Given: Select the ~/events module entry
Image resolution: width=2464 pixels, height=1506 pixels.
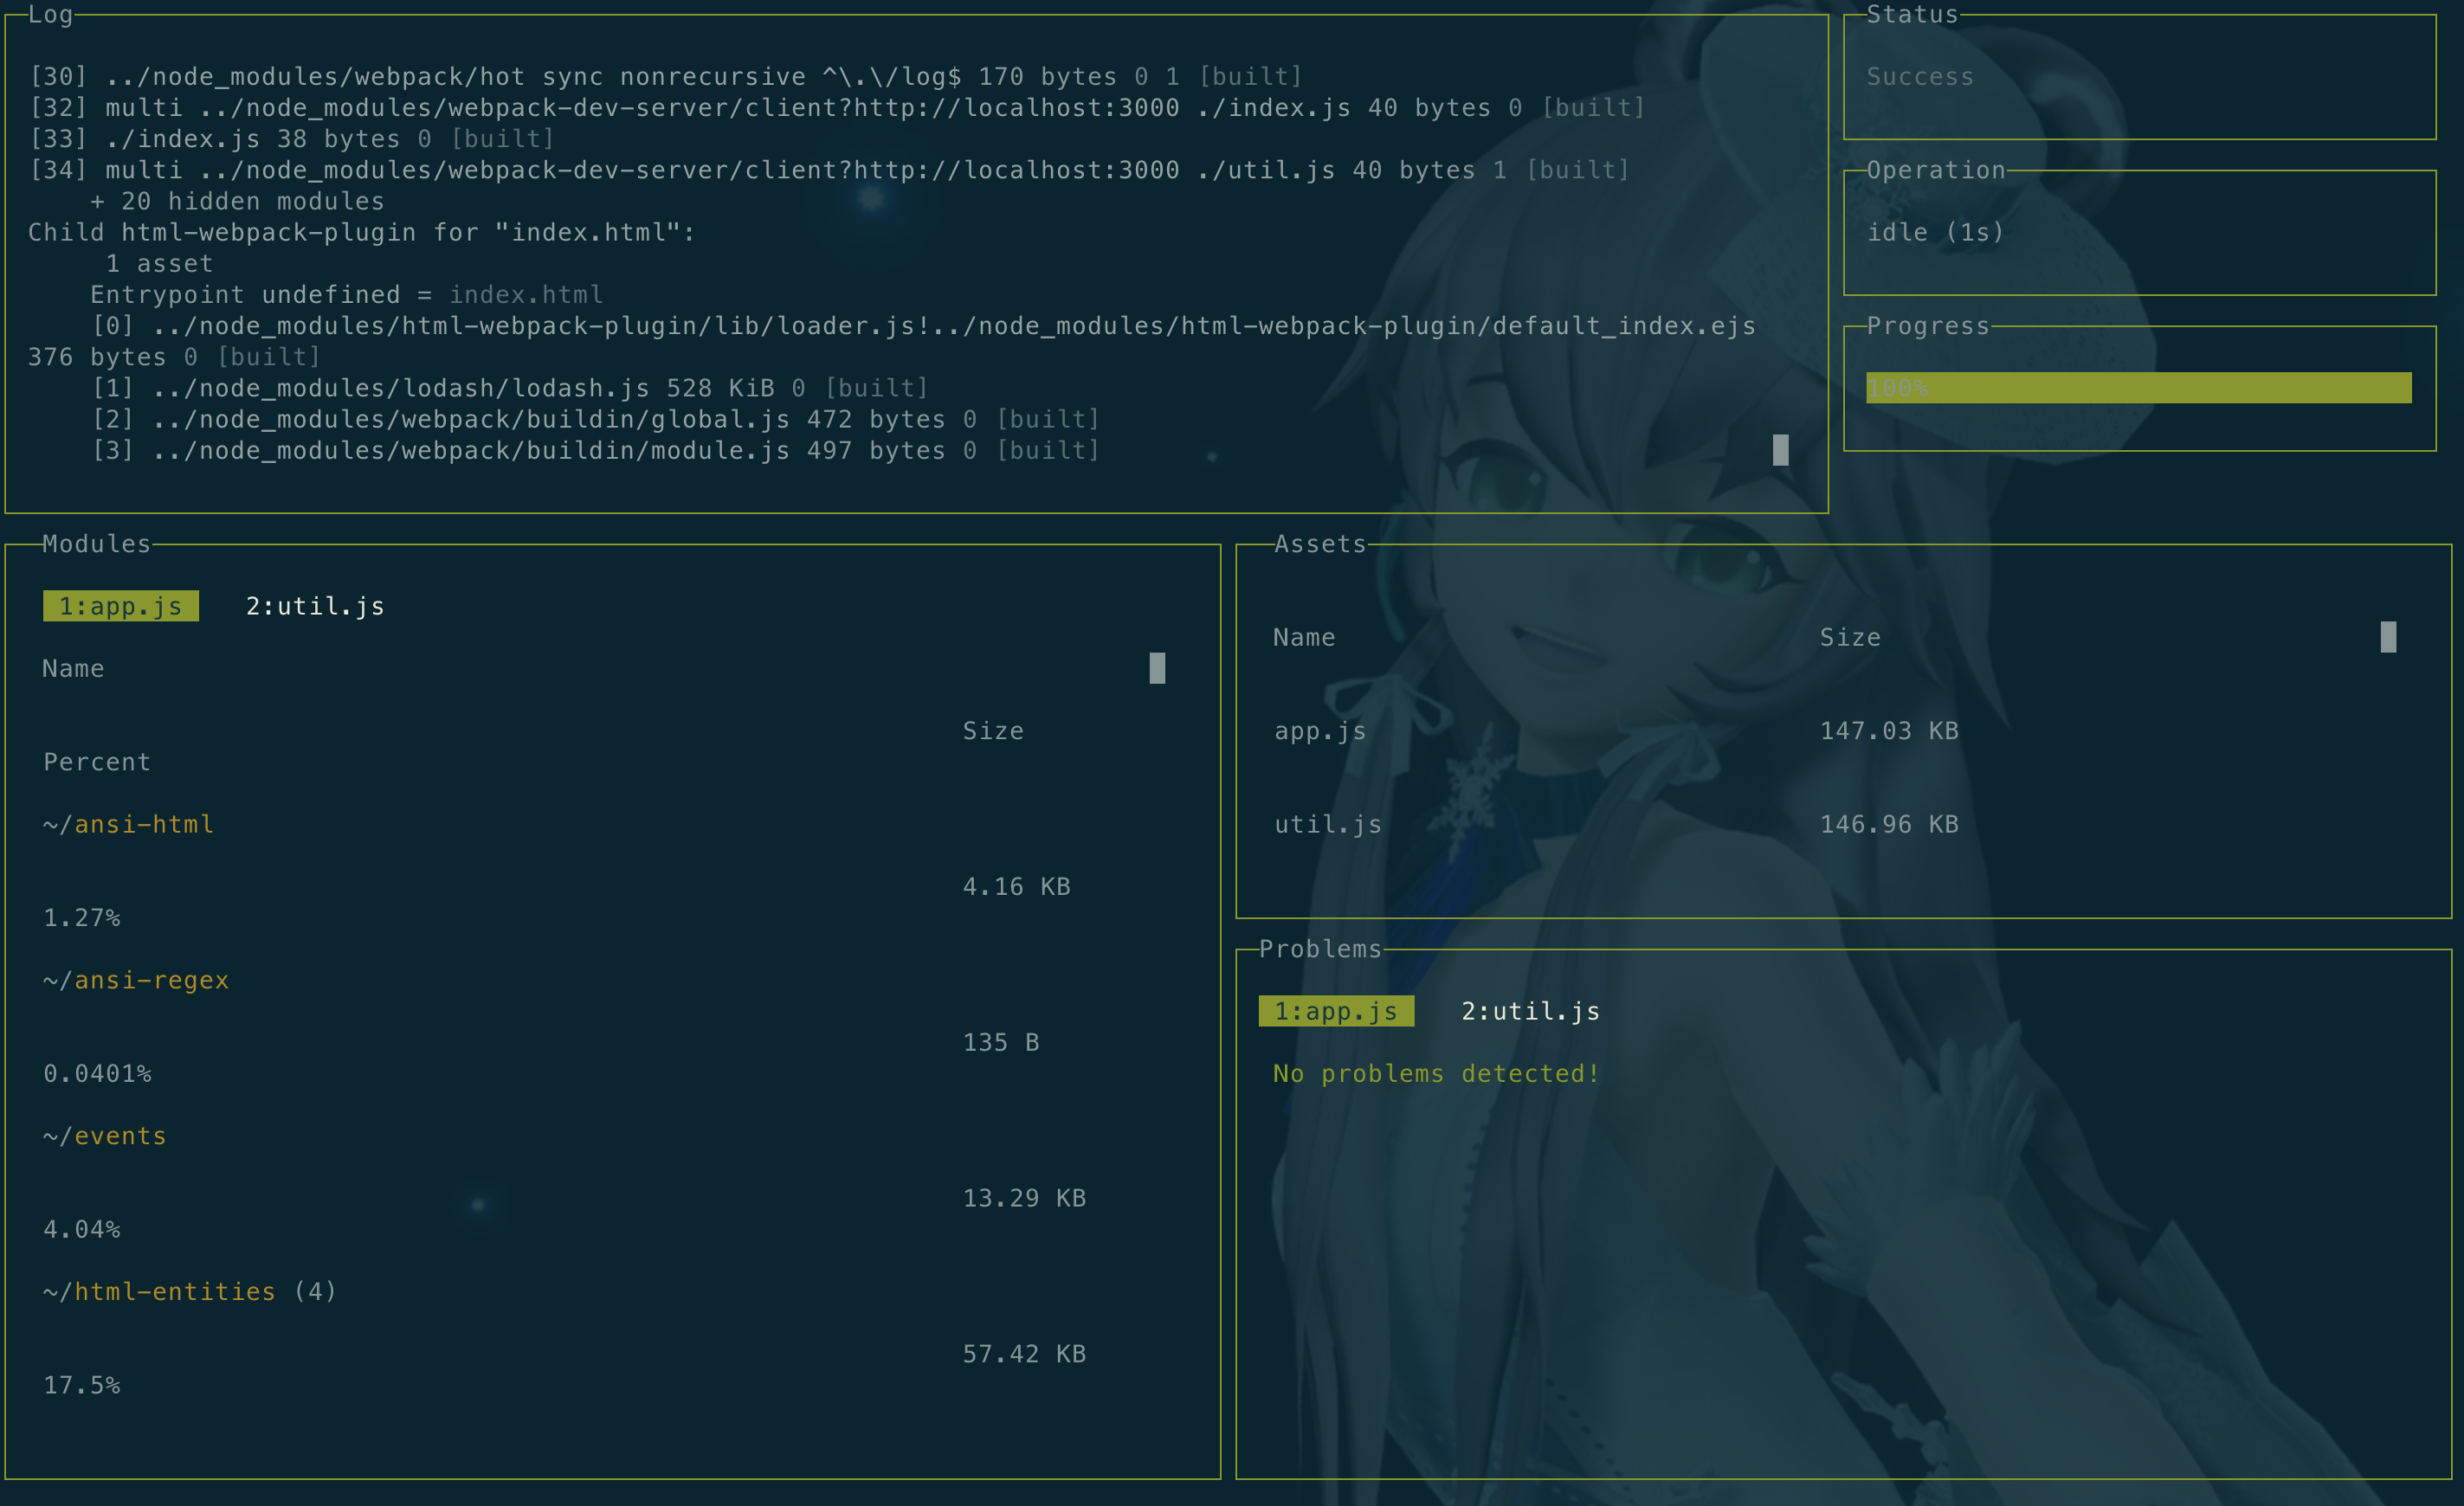Looking at the screenshot, I should coord(105,1136).
